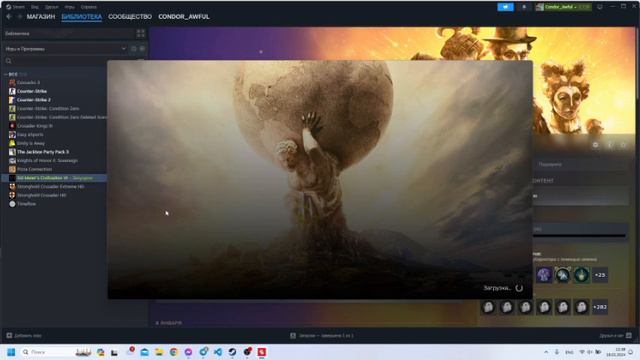Select Crusader Kings III in list
This screenshot has width=640, height=360.
click(x=35, y=126)
